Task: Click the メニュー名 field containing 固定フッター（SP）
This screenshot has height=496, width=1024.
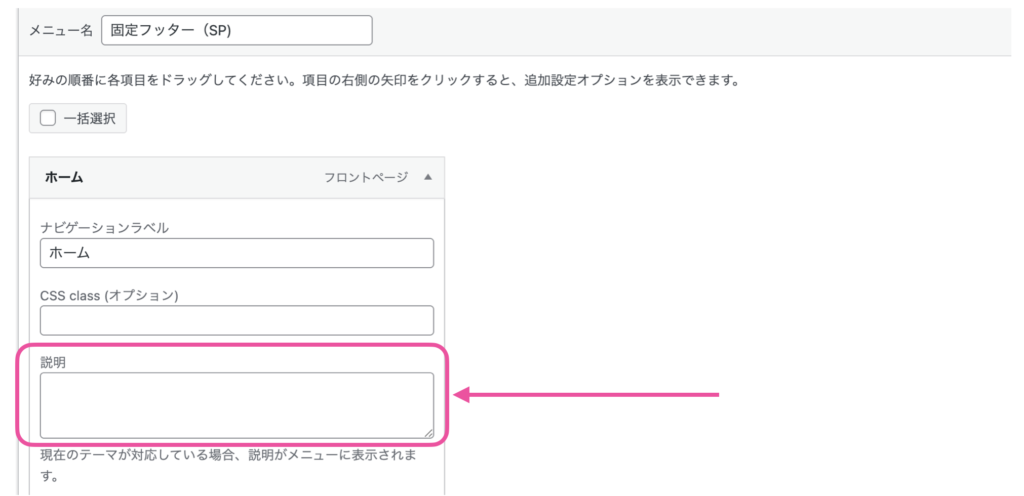Action: (x=236, y=30)
